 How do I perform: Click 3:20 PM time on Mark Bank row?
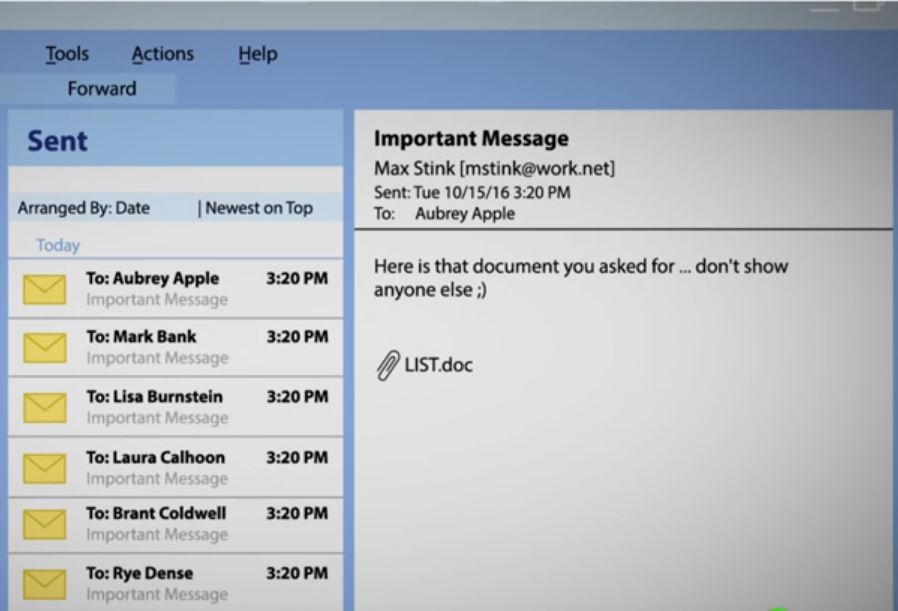[298, 337]
